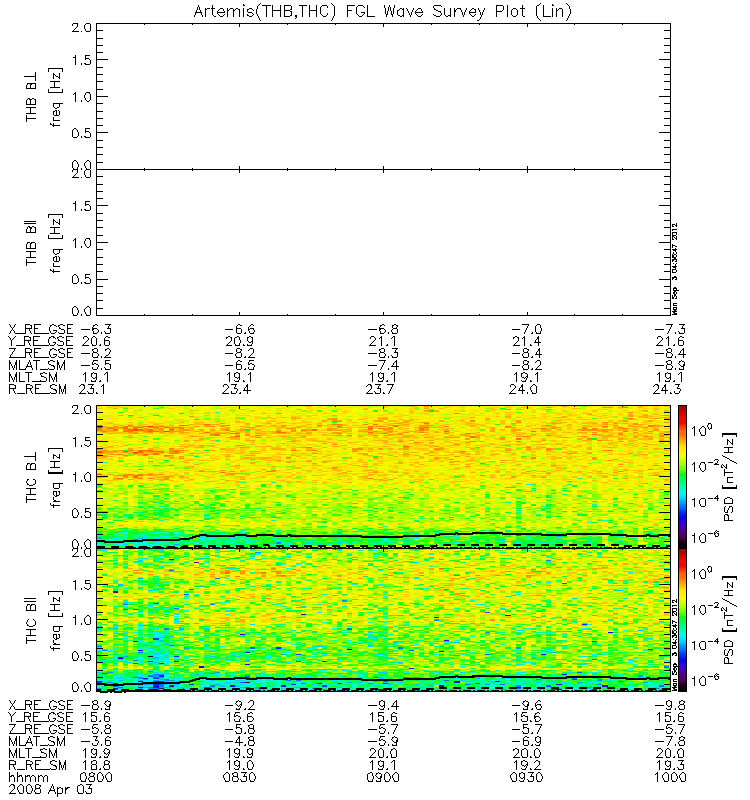Click the PSD color bar beside THC B⊥ panel
The image size is (750, 800).
pos(682,477)
